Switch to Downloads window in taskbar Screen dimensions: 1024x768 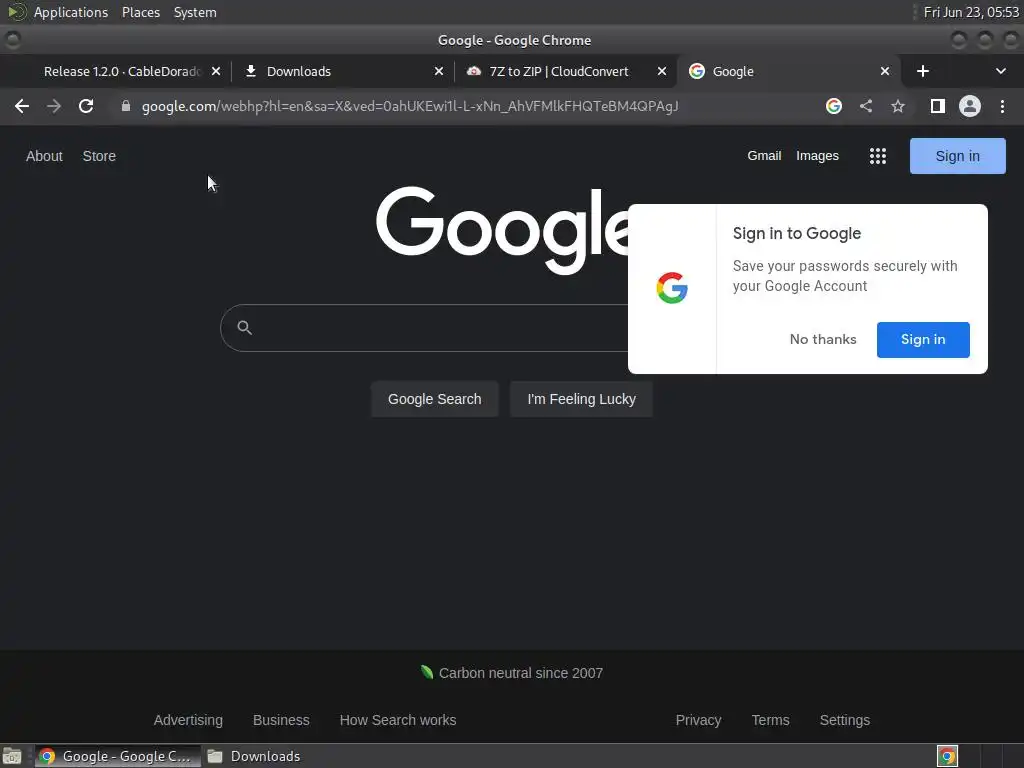click(x=253, y=756)
